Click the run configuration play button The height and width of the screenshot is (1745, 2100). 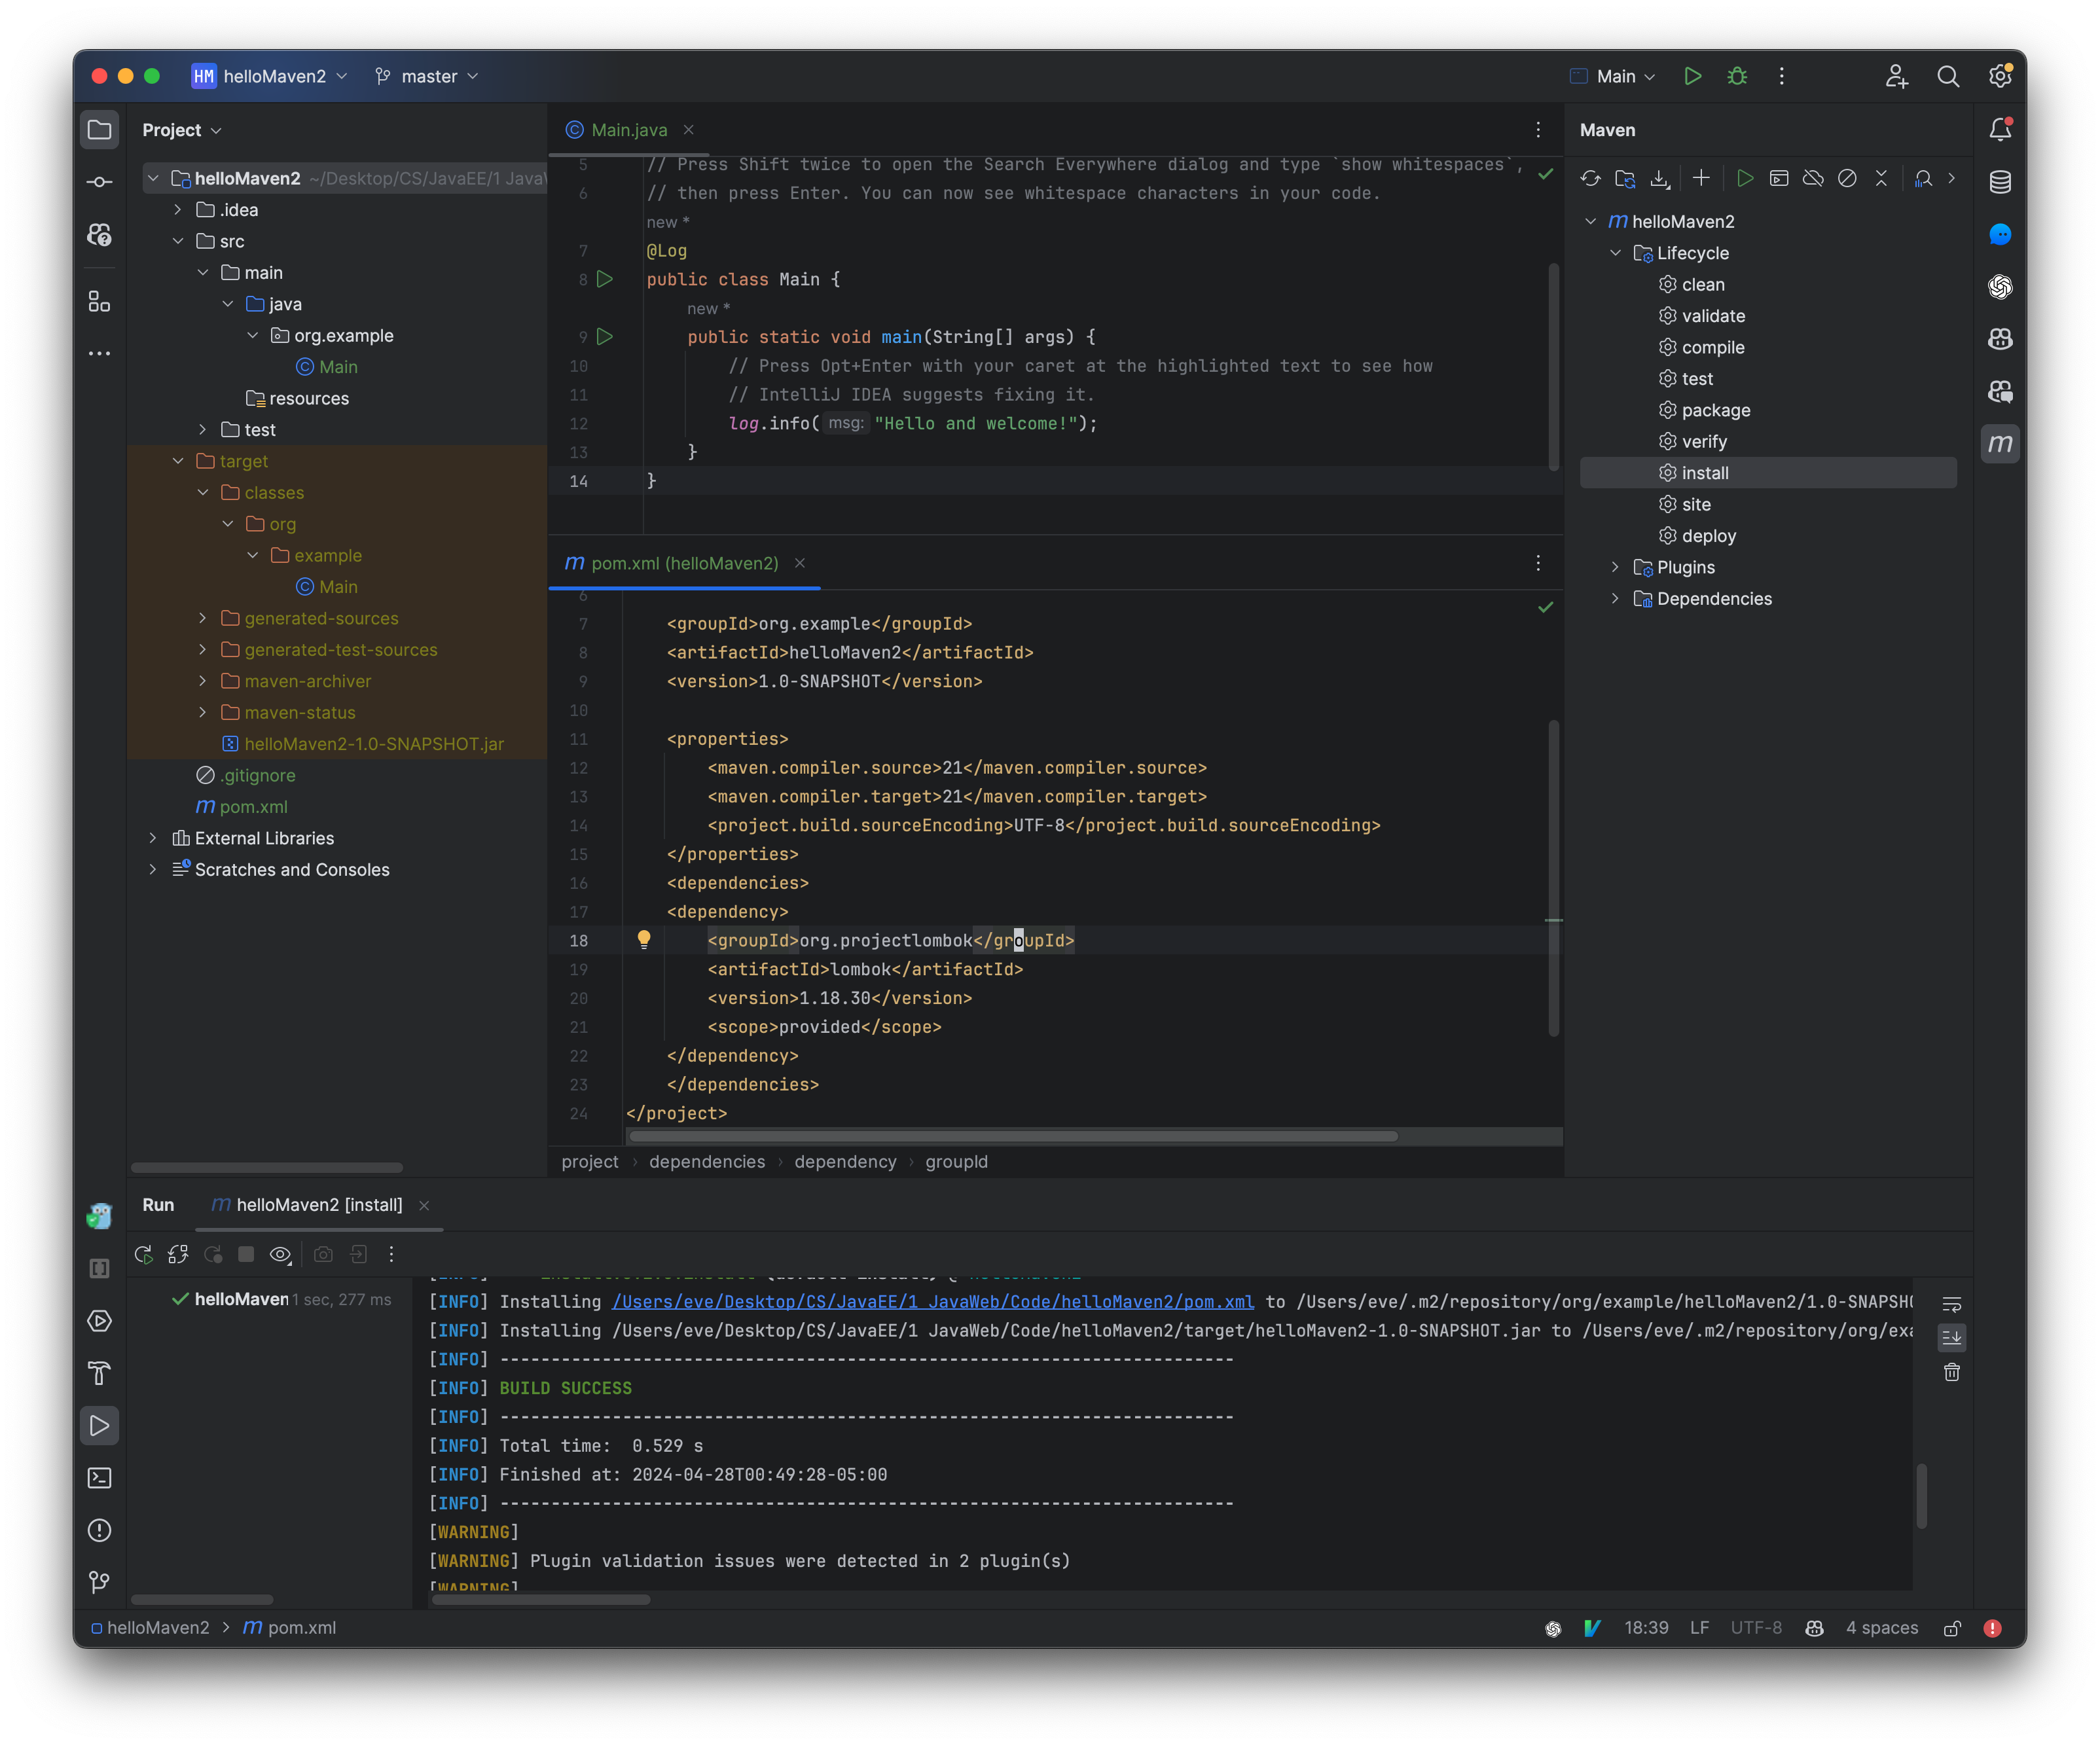(x=1688, y=75)
